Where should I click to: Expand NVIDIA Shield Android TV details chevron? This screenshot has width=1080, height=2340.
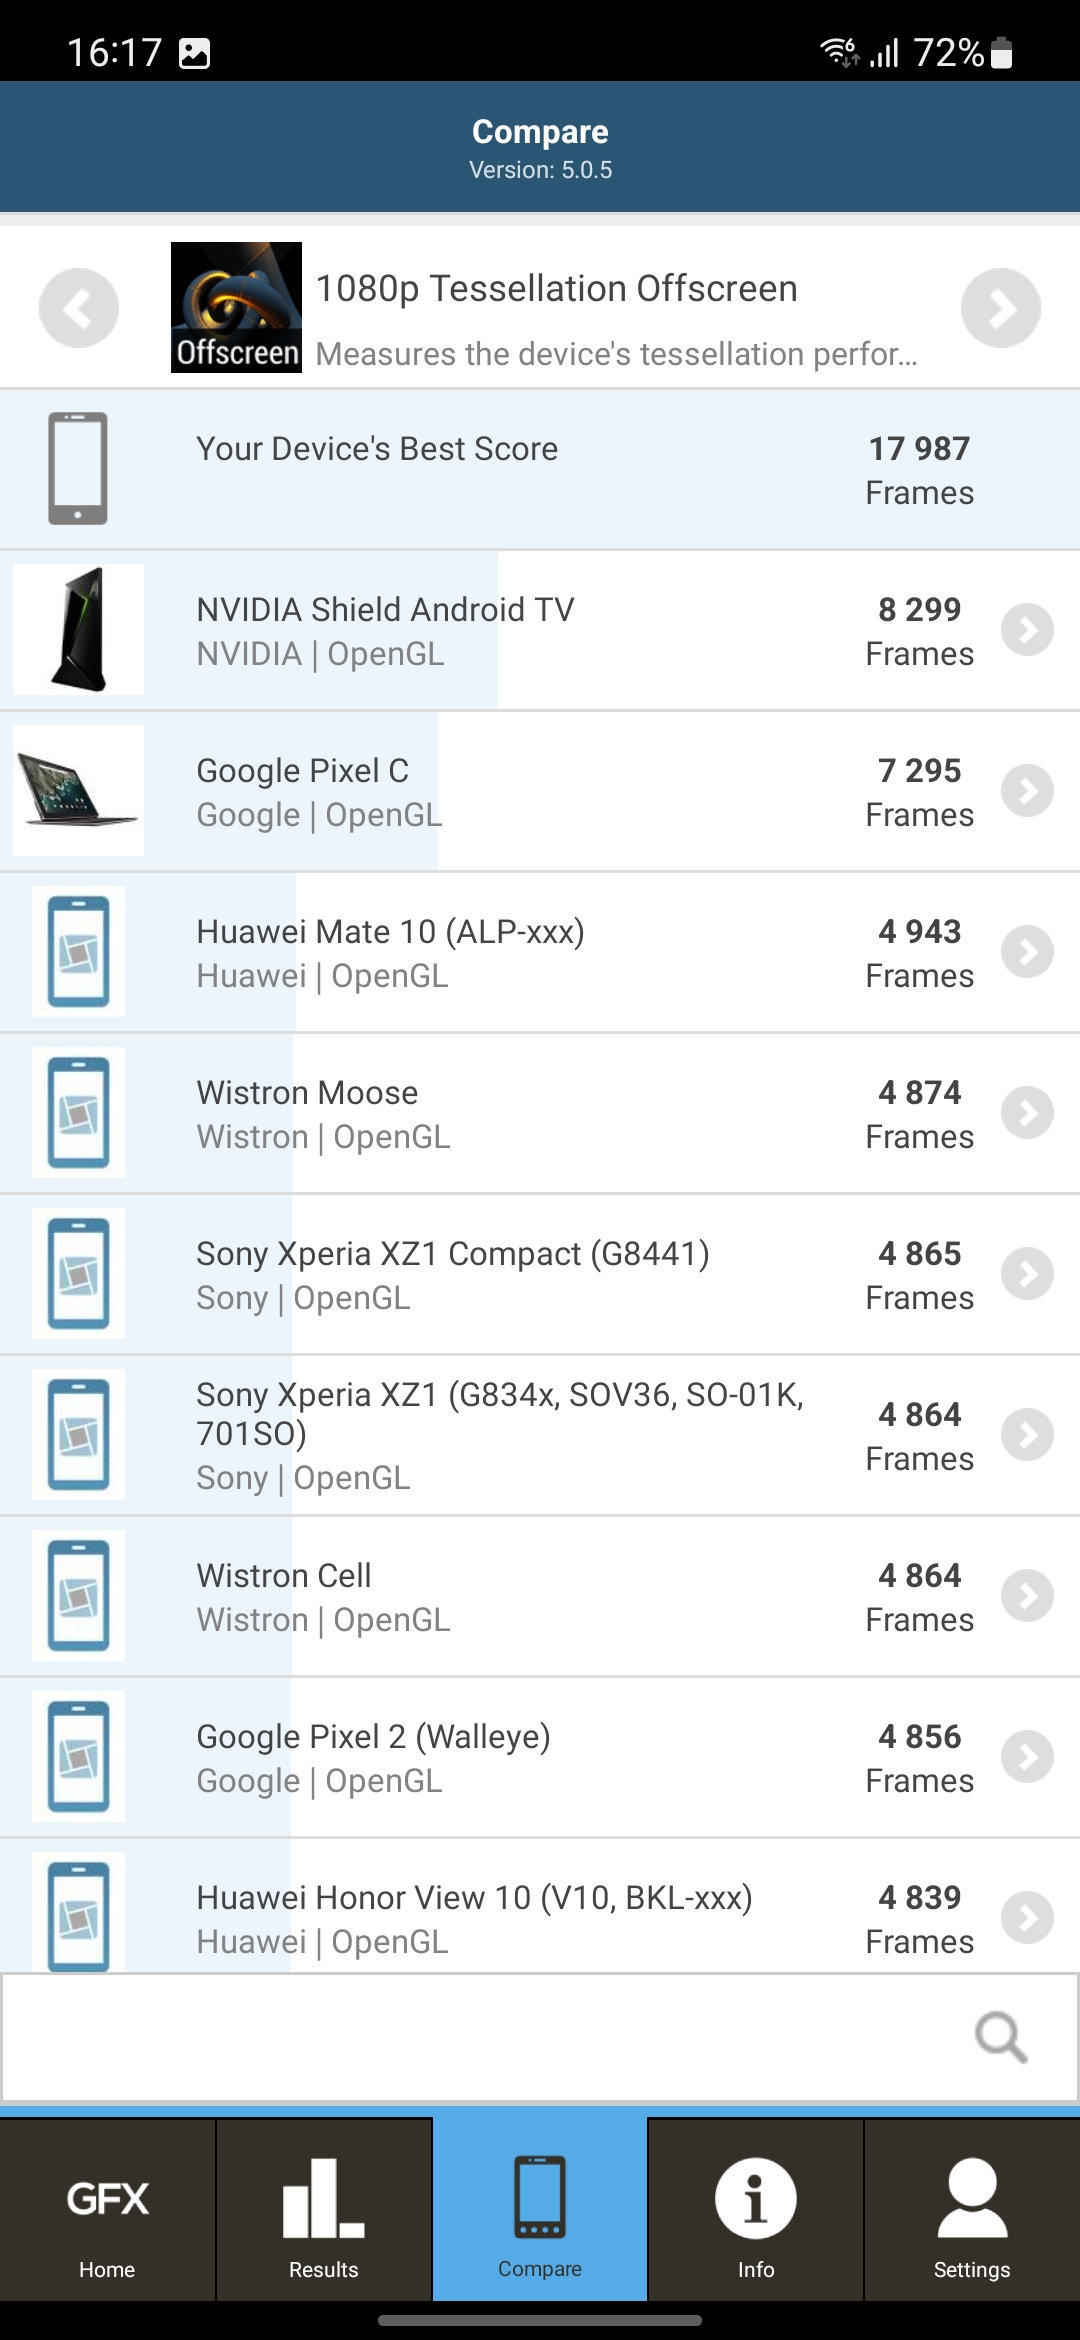tap(1027, 630)
